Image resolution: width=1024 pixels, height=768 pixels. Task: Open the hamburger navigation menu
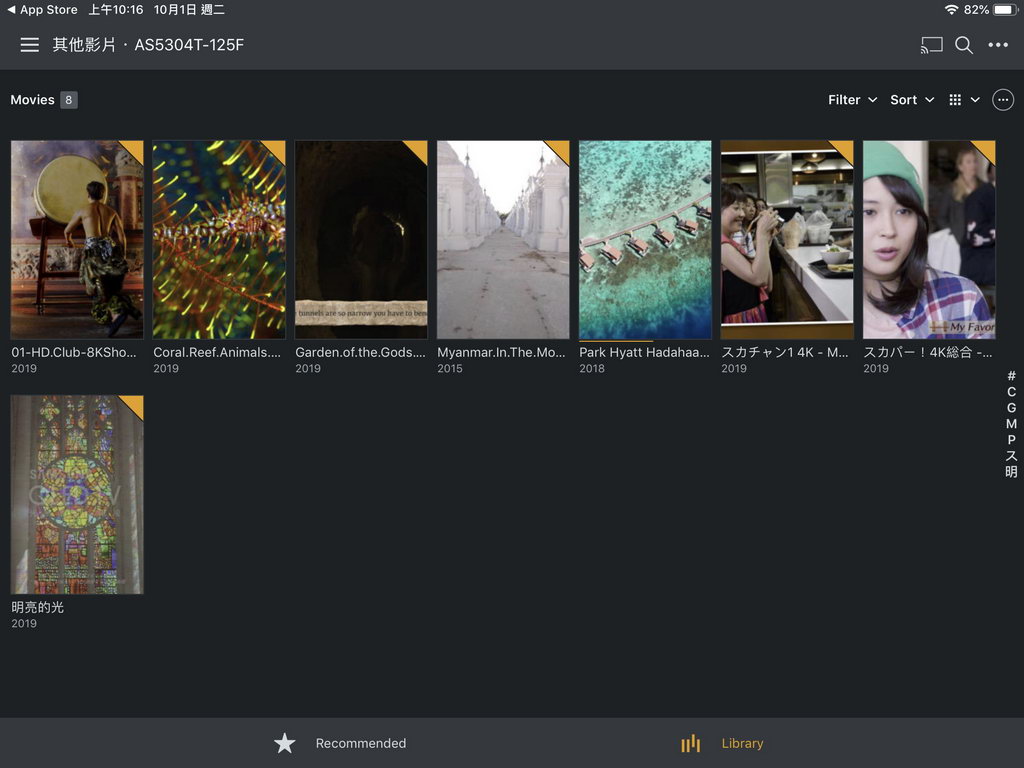coord(29,44)
